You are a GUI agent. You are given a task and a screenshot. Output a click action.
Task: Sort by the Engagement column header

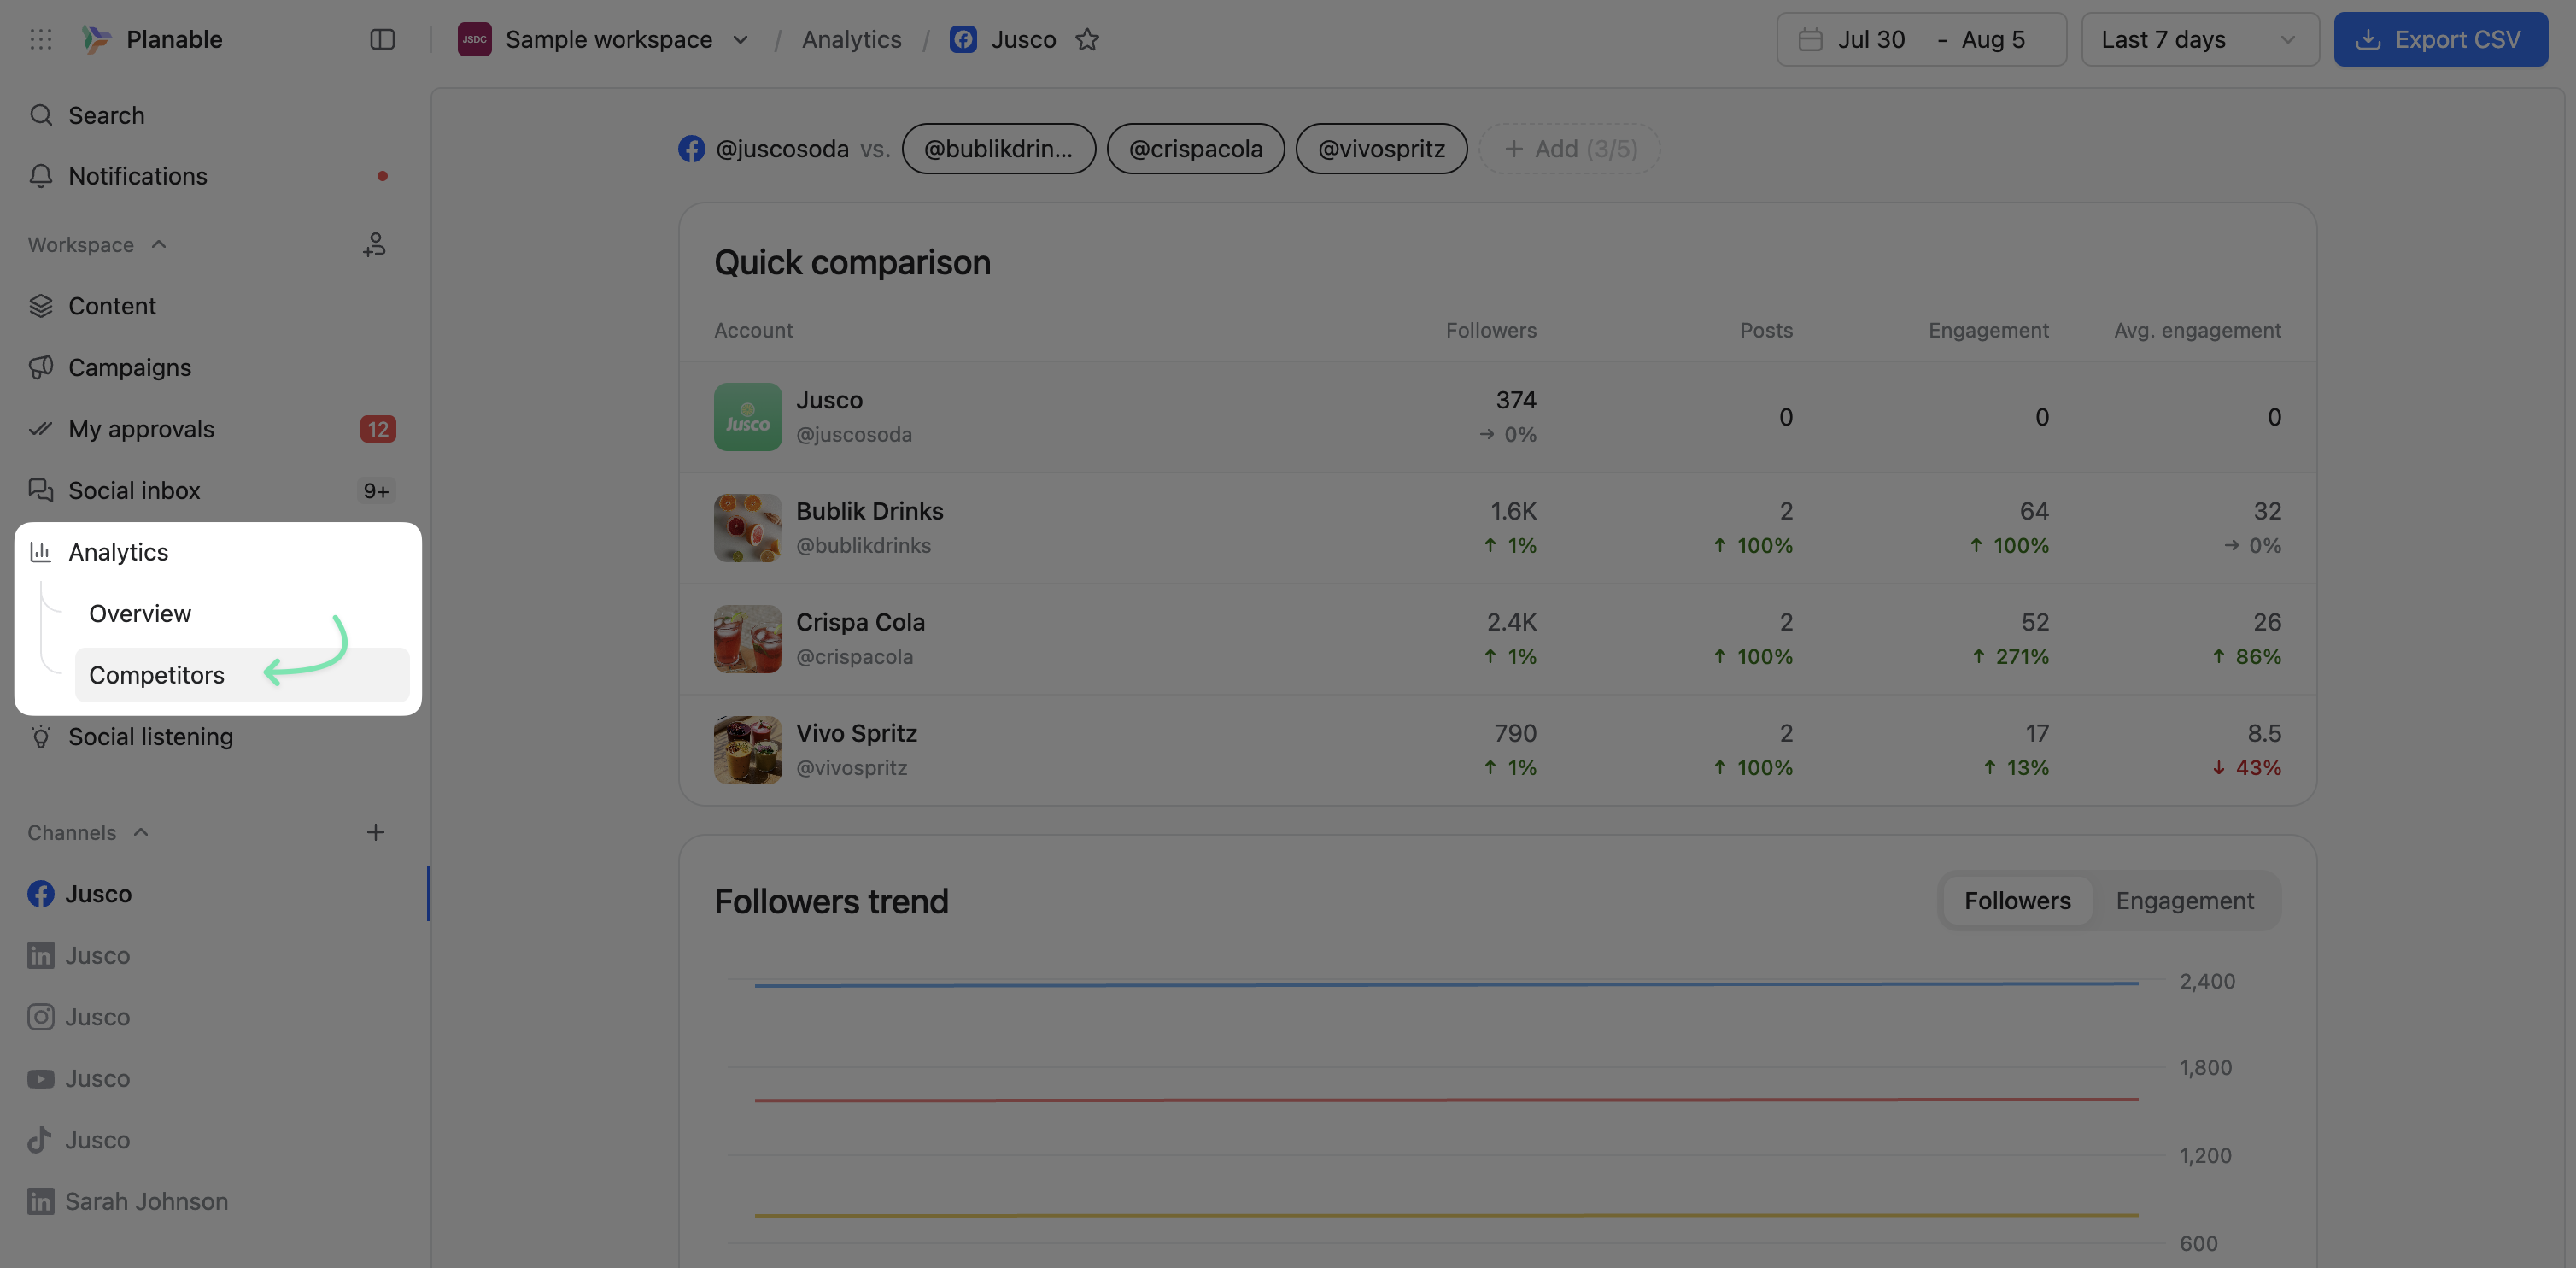(x=1988, y=330)
